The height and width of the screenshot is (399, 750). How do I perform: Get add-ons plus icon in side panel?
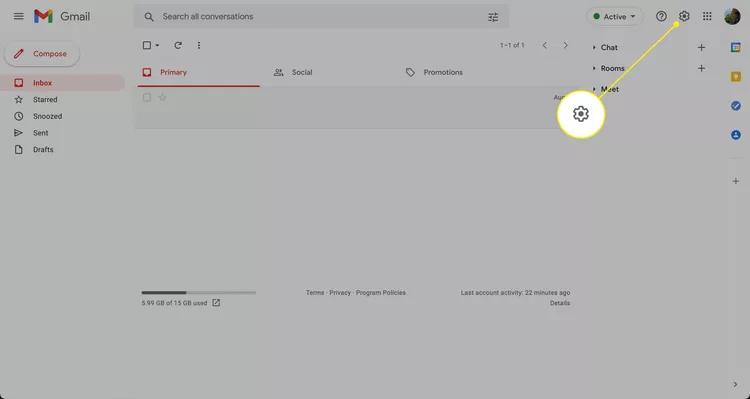pyautogui.click(x=736, y=181)
